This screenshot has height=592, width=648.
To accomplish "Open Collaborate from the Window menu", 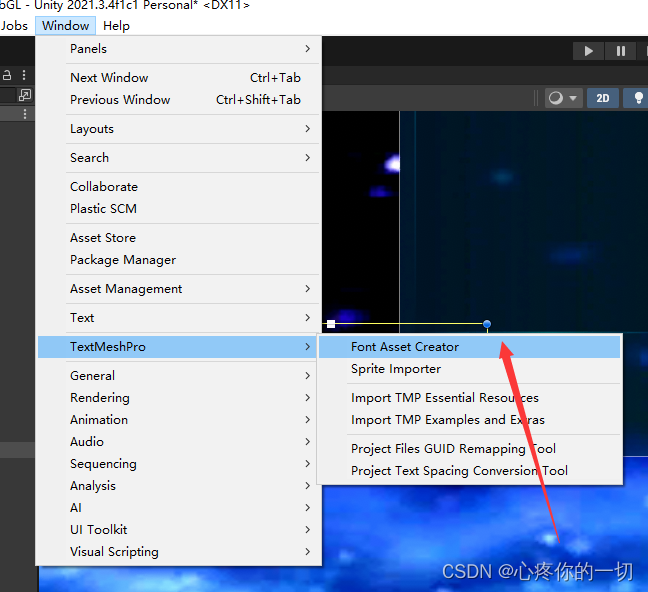I will tap(179, 186).
